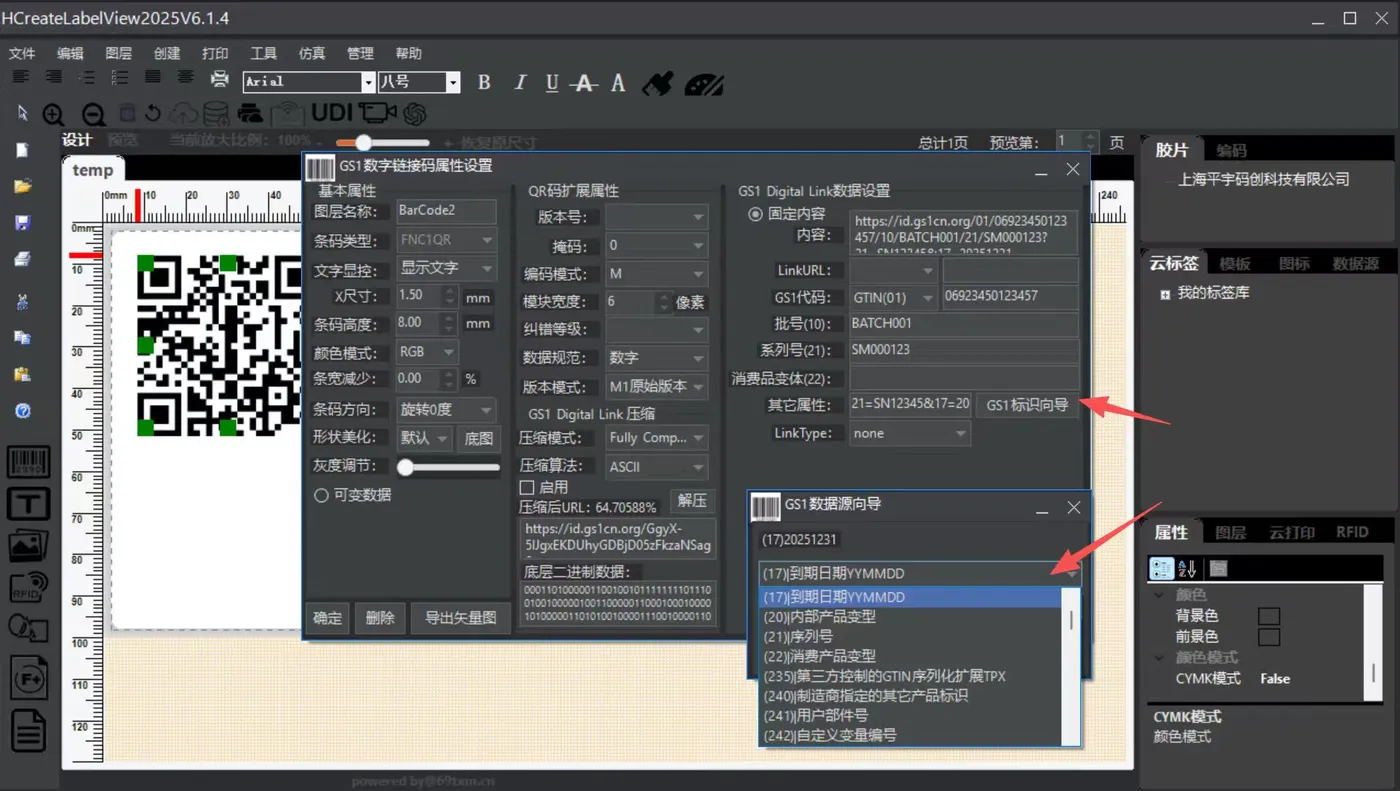Open the 文件 menu

22,54
